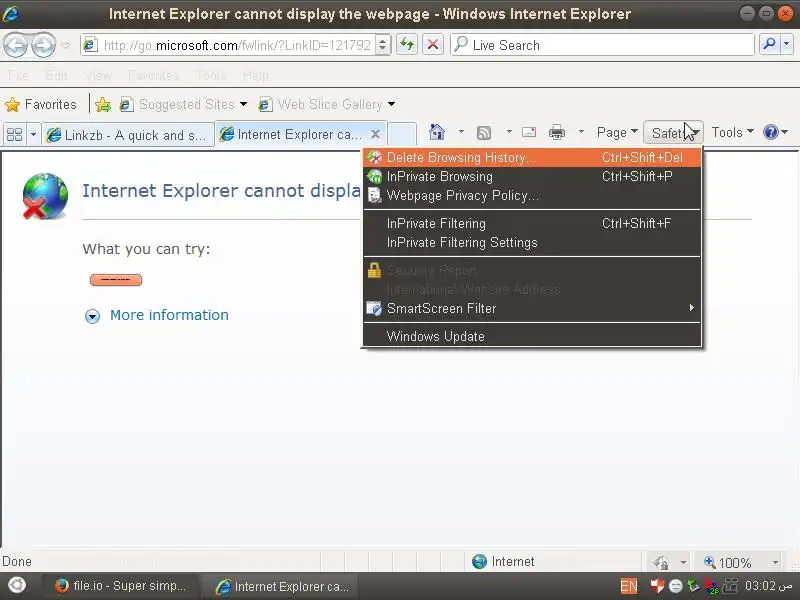Click the Safety command bar button

point(673,133)
